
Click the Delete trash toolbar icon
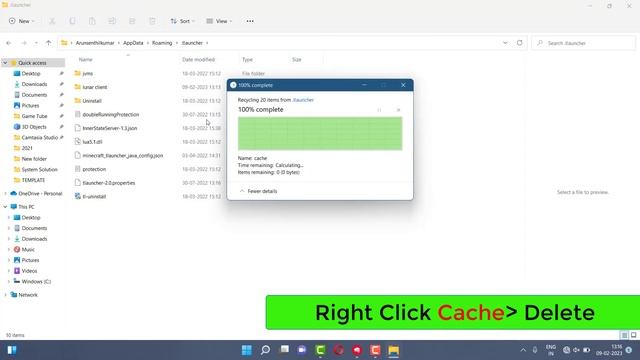[x=152, y=21]
